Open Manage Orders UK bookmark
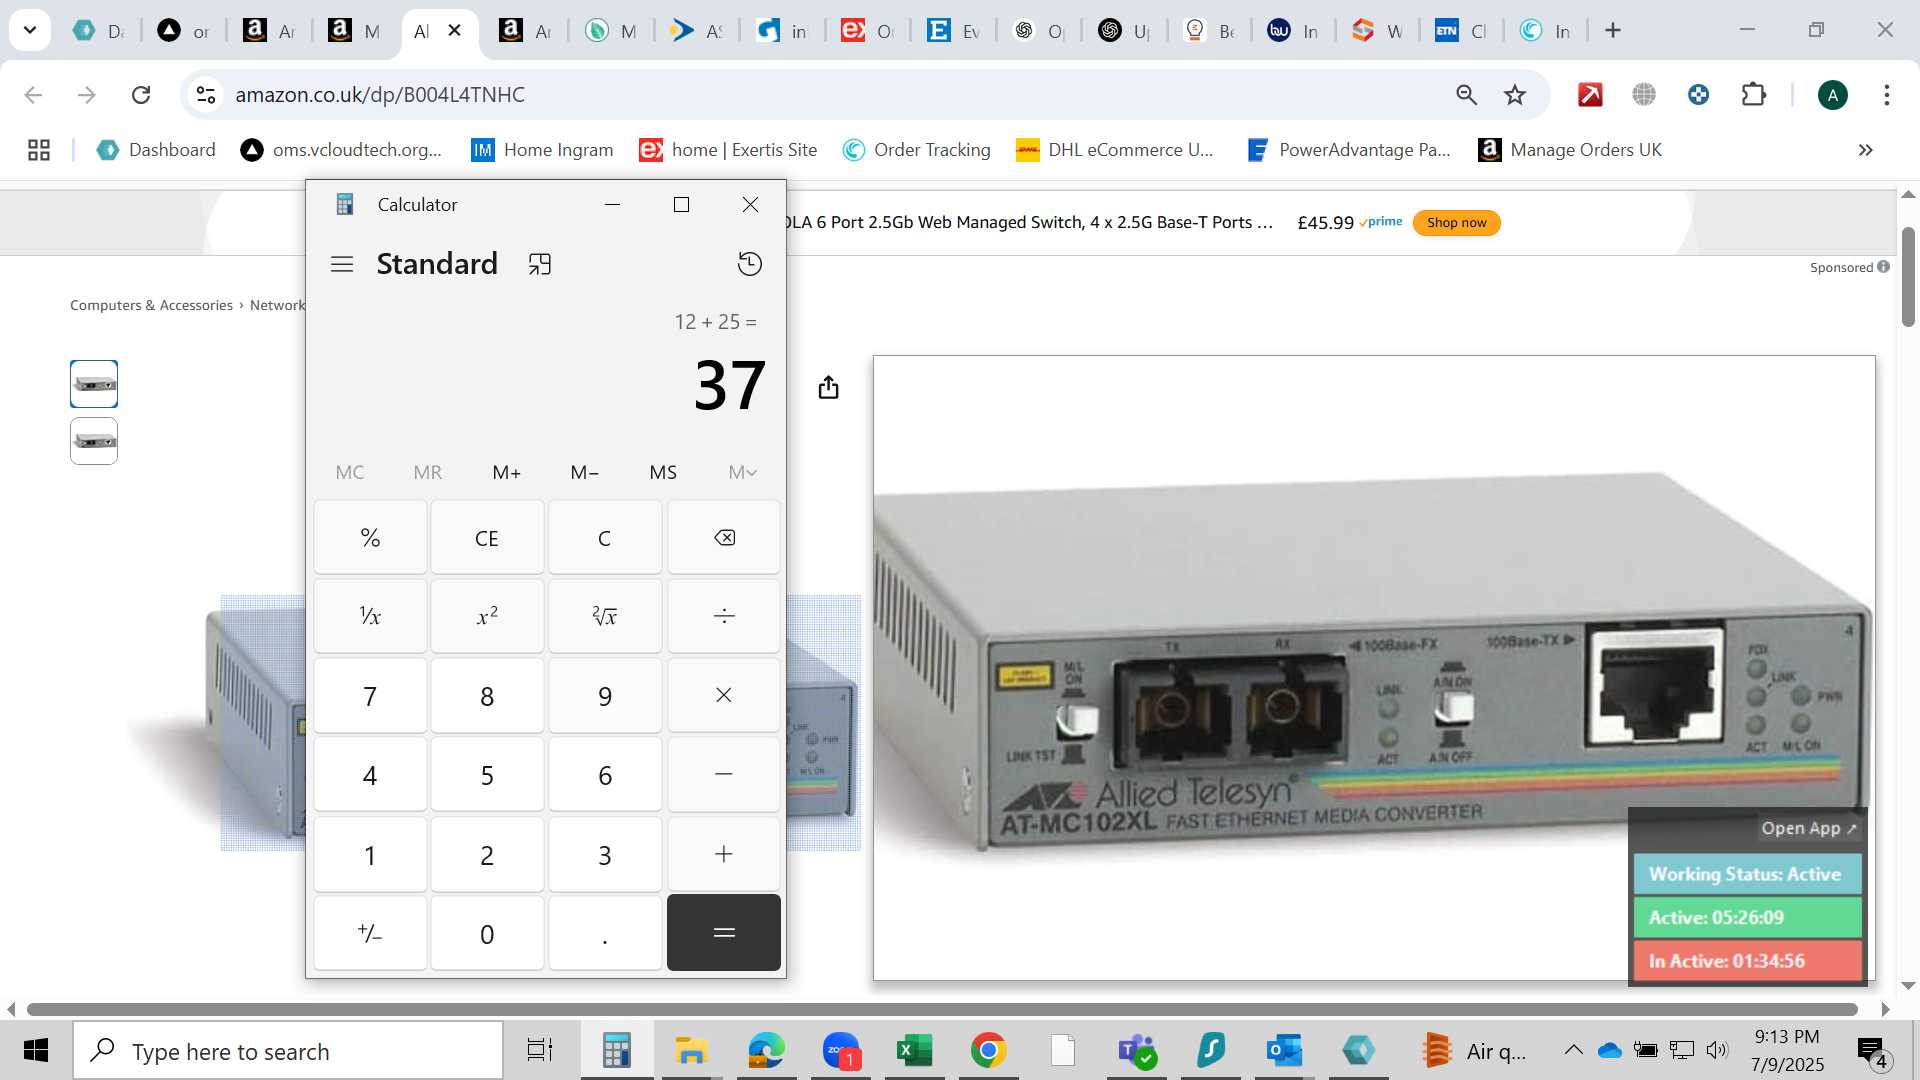The width and height of the screenshot is (1920, 1080). [1570, 150]
